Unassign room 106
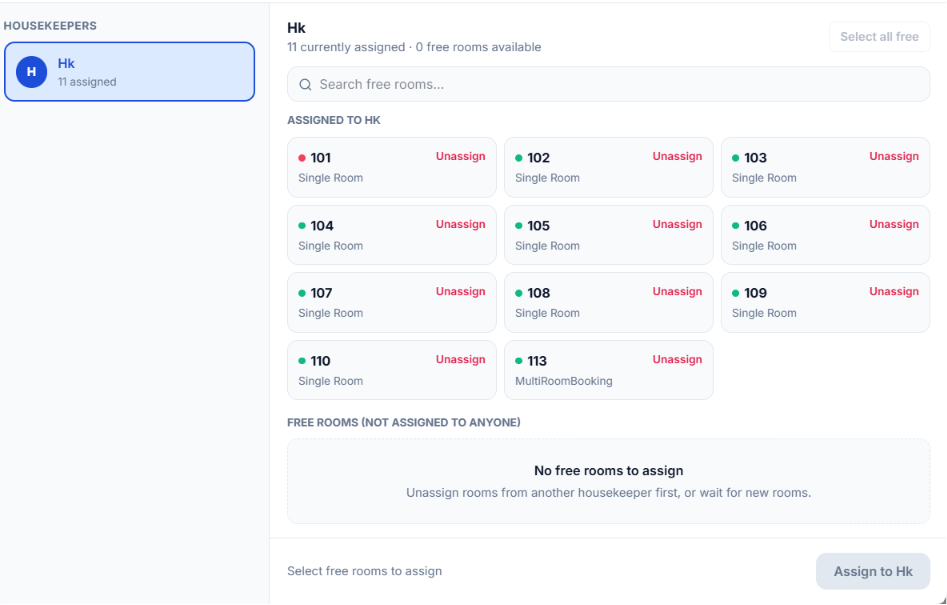The width and height of the screenshot is (947, 605). [894, 224]
